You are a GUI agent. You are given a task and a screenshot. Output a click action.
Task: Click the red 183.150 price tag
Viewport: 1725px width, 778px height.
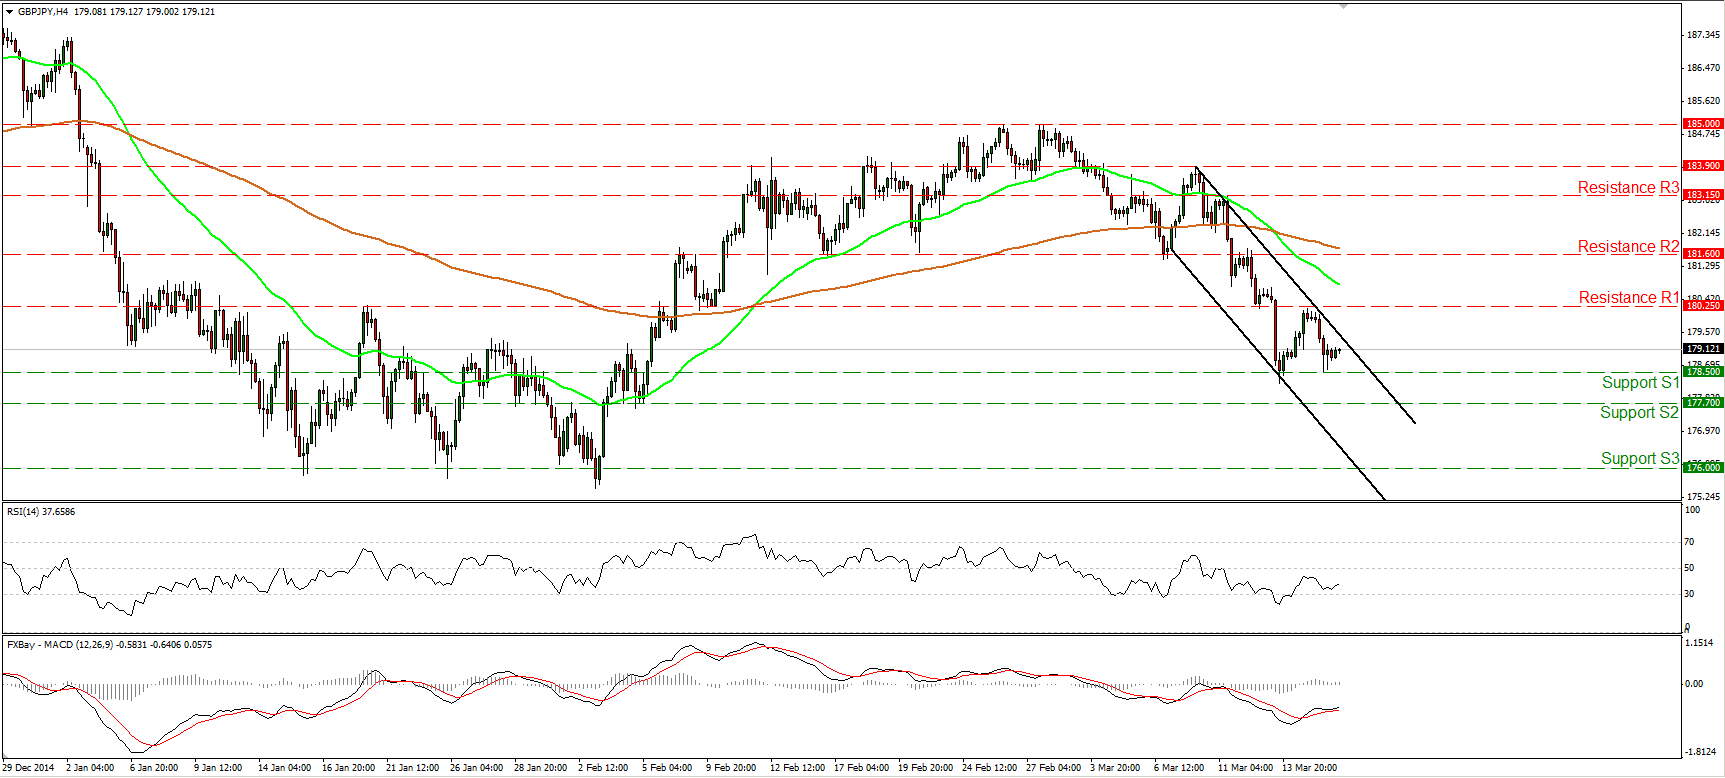coord(1703,195)
